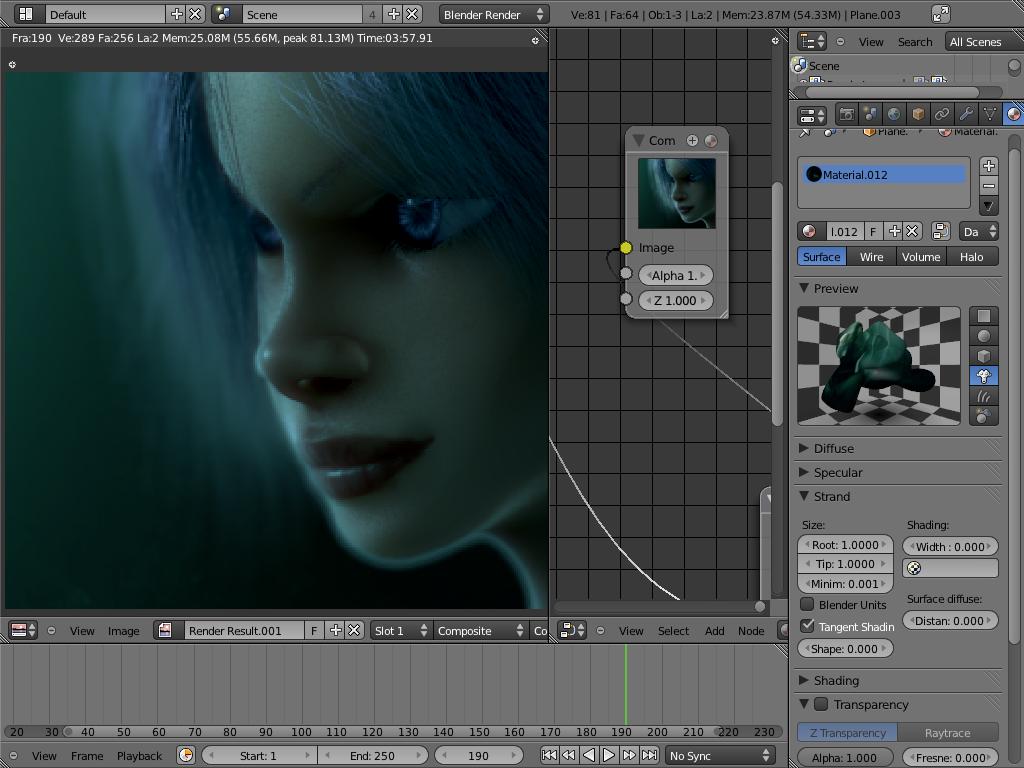Open the Blender Render engine dropdown
The image size is (1024, 768).
(x=494, y=14)
